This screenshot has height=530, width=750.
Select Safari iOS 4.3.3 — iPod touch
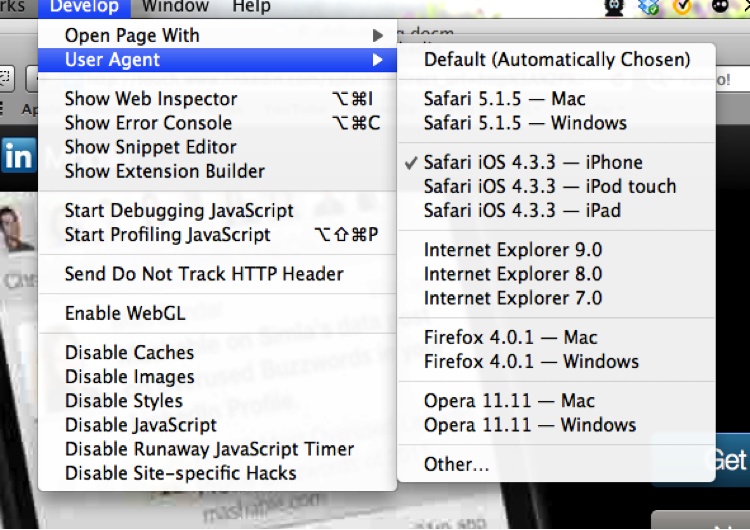[x=556, y=186]
